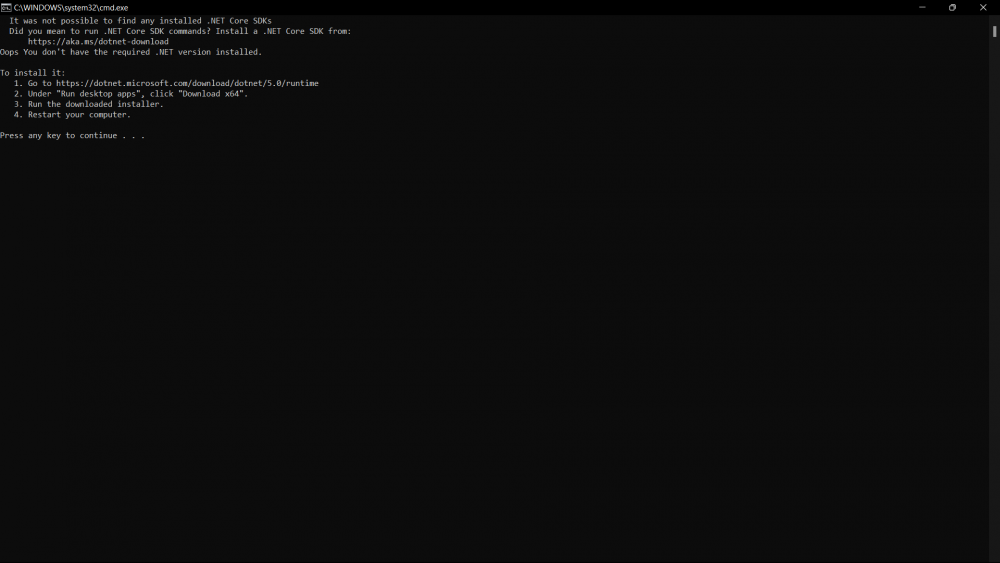Click the "It was not possible" error line

click(x=140, y=21)
